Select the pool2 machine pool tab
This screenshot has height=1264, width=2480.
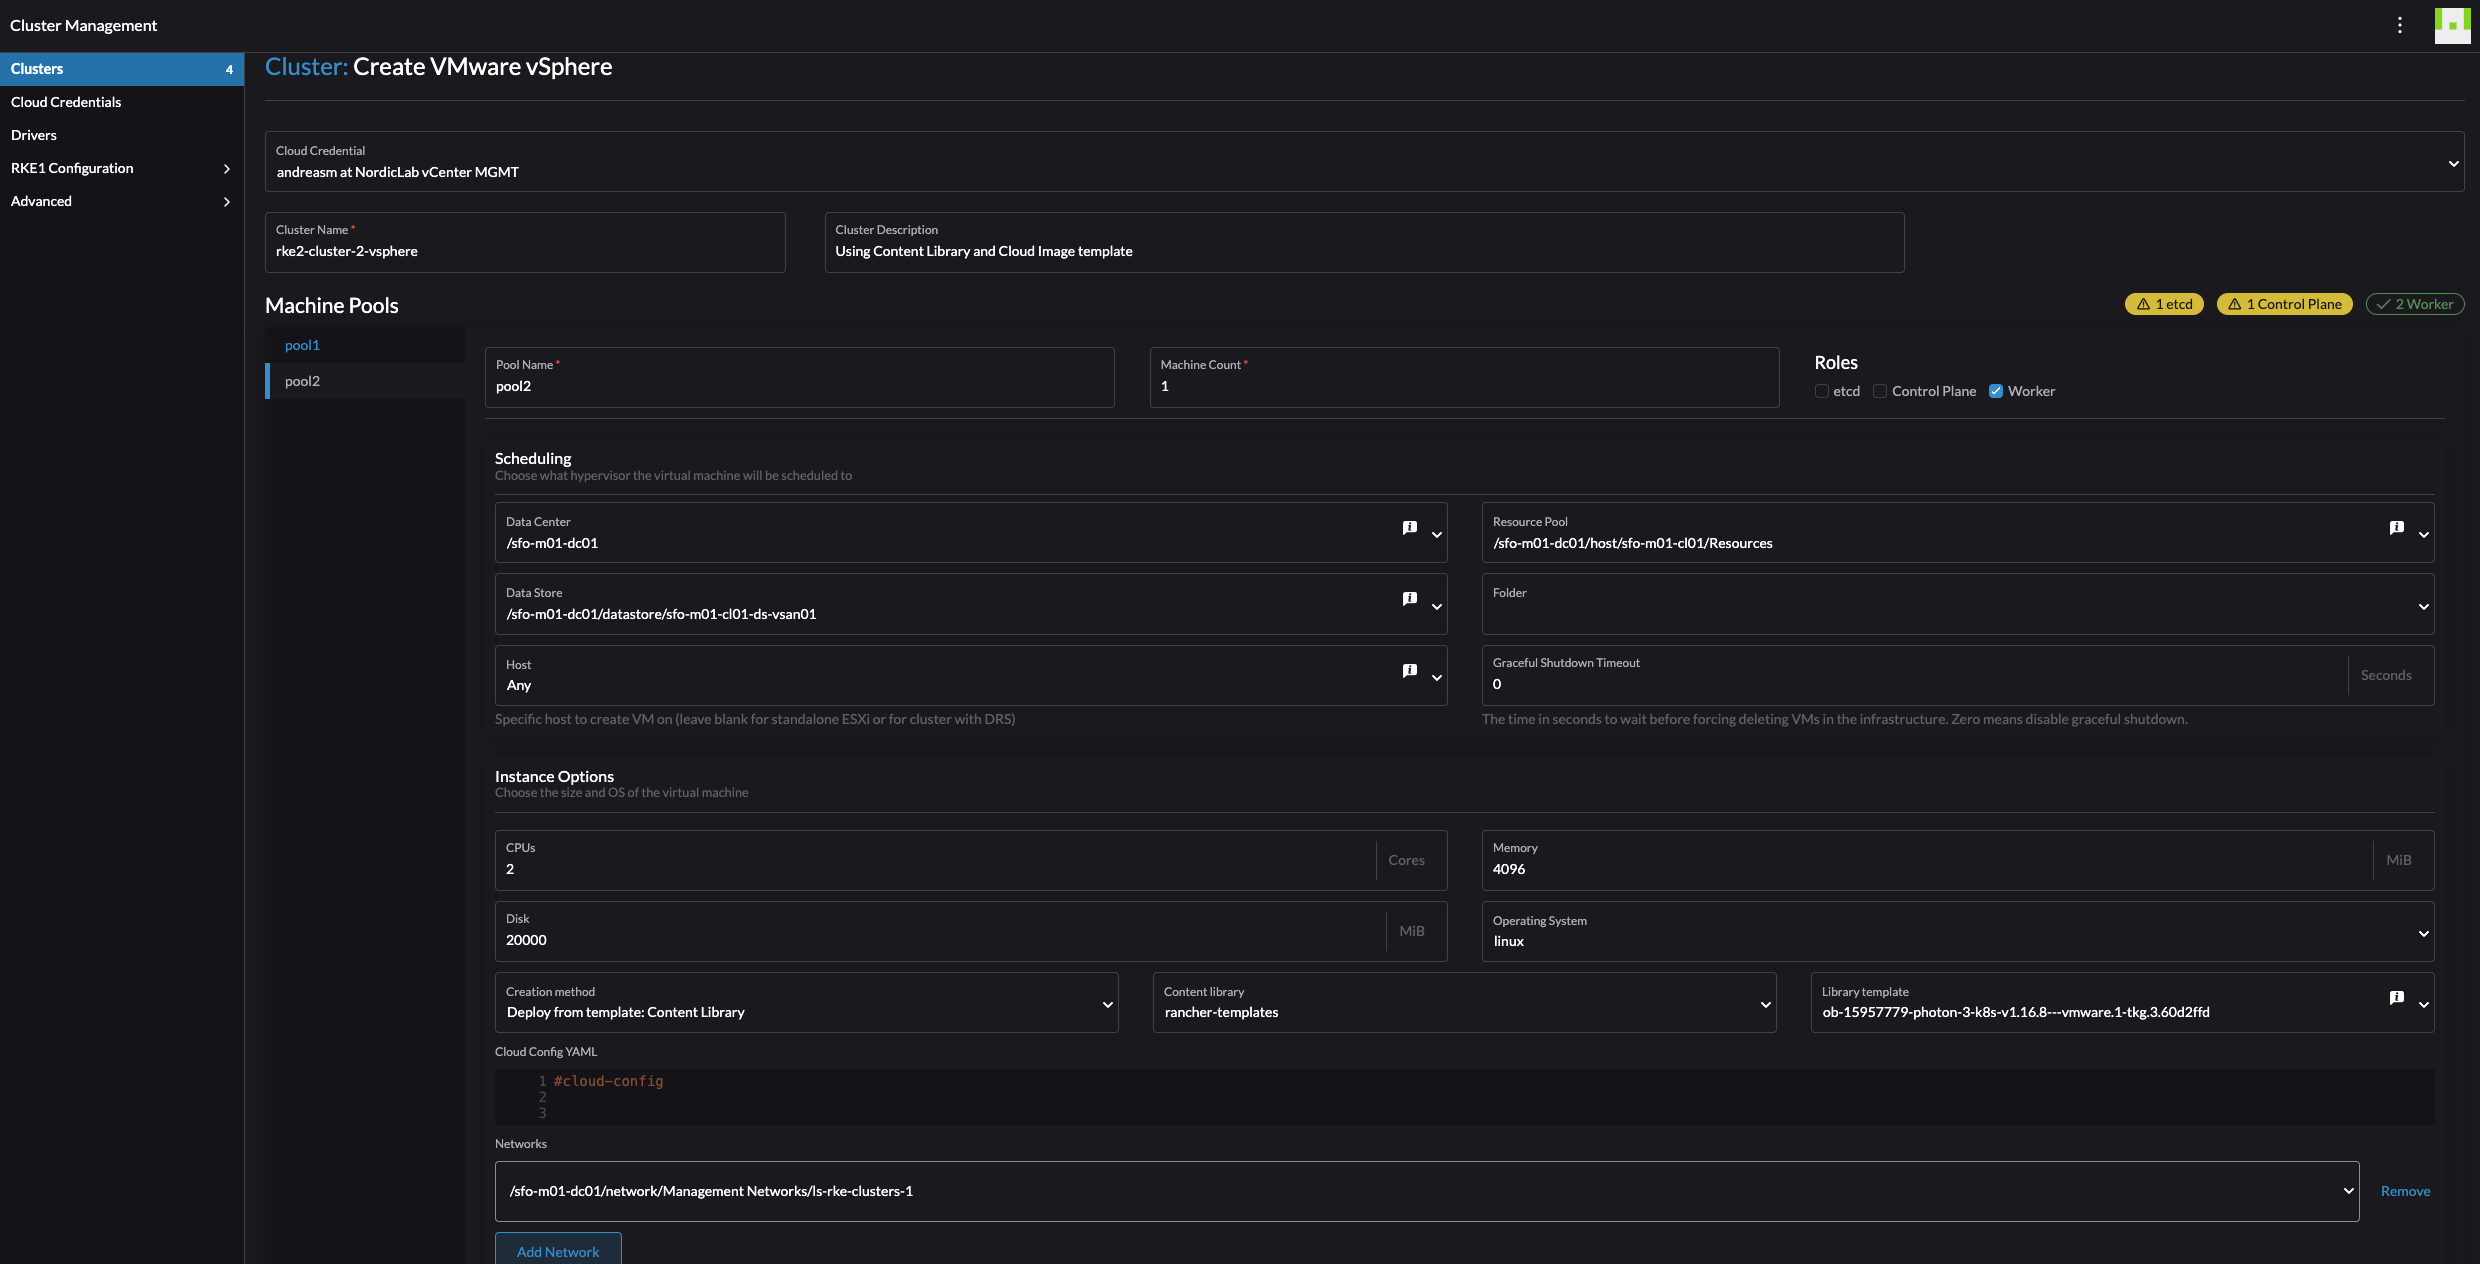tap(365, 381)
